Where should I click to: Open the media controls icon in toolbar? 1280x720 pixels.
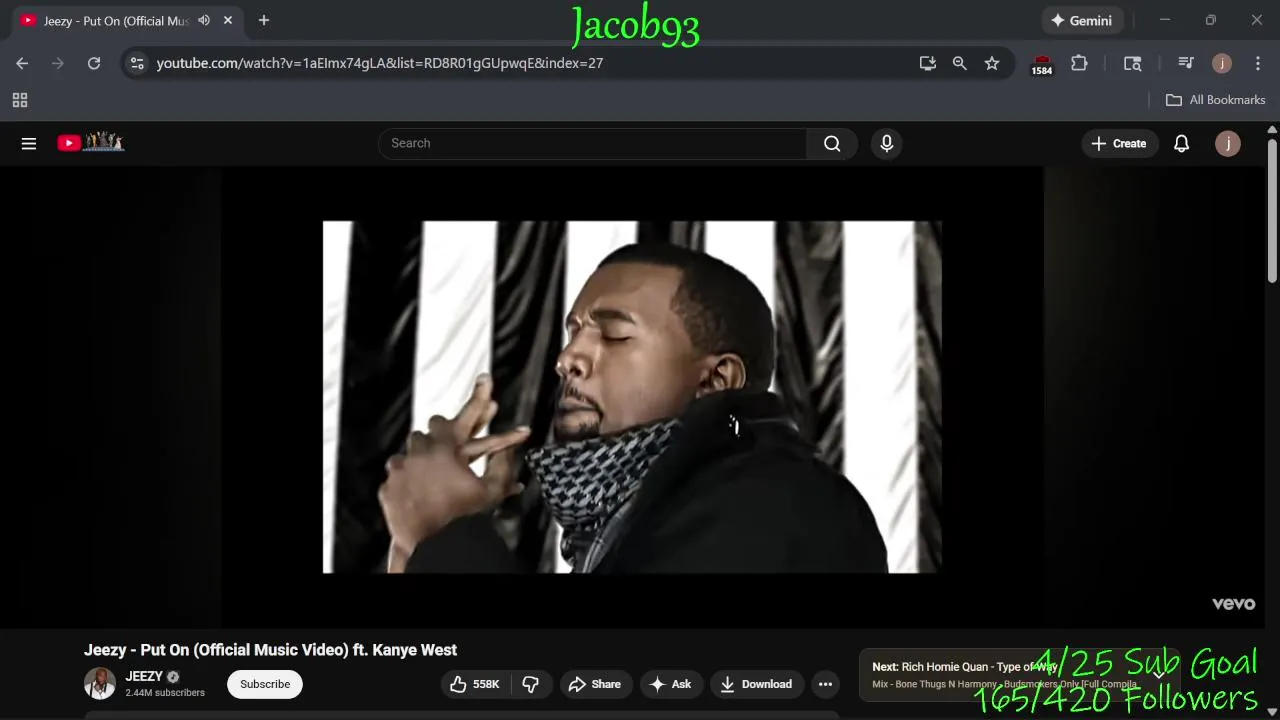tap(1186, 63)
